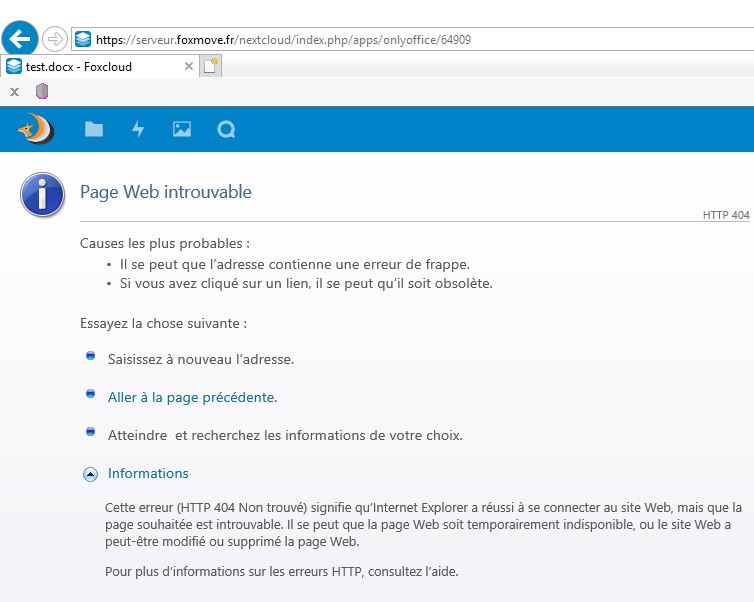
Task: Open the Files folder icon in Foxcloud header
Action: coord(94,129)
